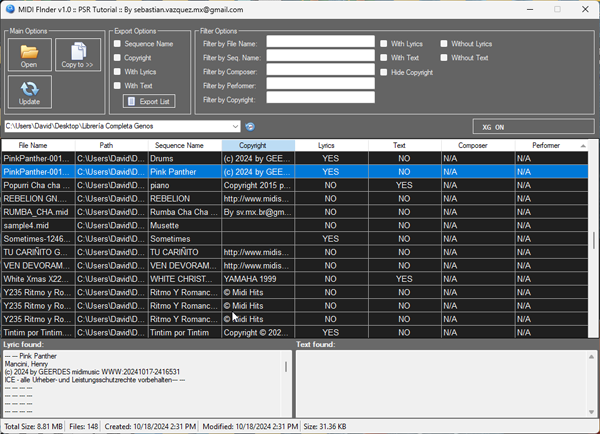Toggle the With Text export checkbox
The width and height of the screenshot is (600, 434).
point(117,86)
